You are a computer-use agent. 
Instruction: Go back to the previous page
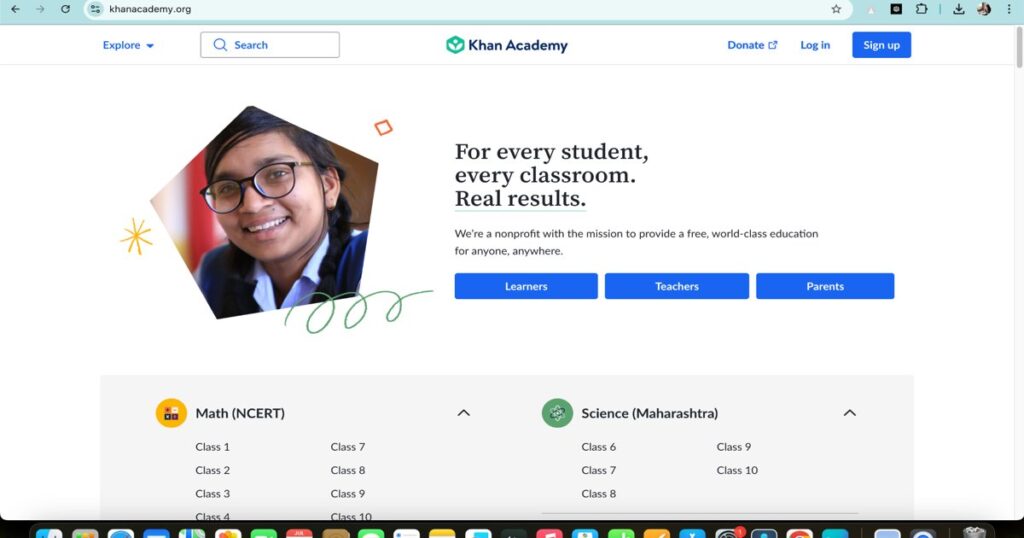[x=15, y=9]
